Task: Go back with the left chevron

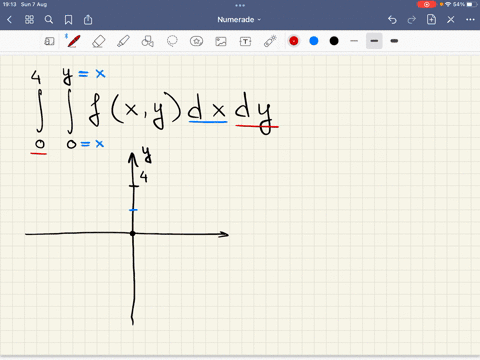Action: pyautogui.click(x=10, y=20)
